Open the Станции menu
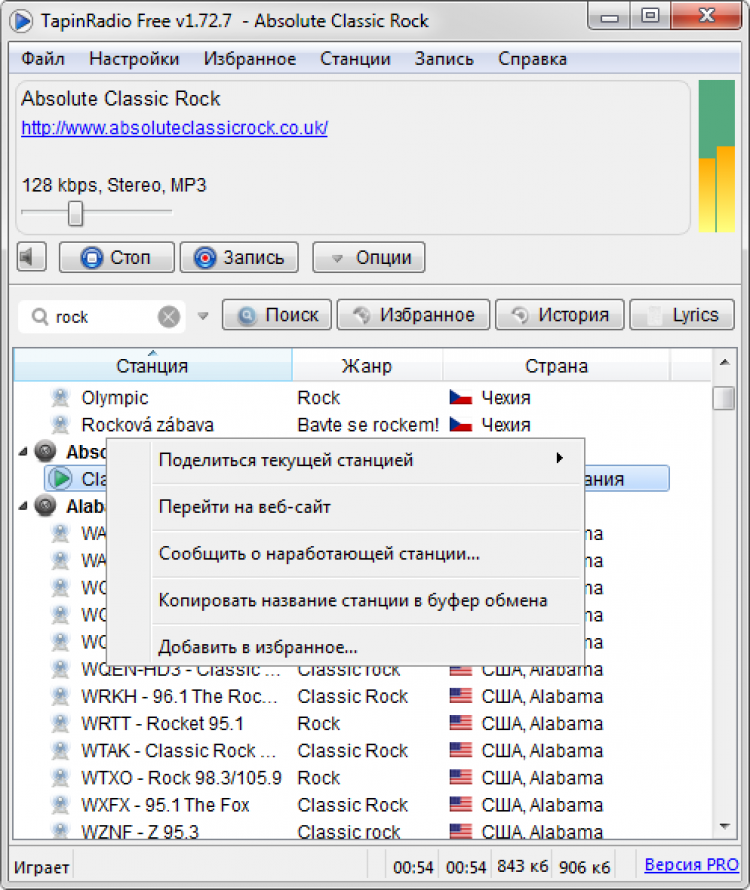 pos(355,58)
